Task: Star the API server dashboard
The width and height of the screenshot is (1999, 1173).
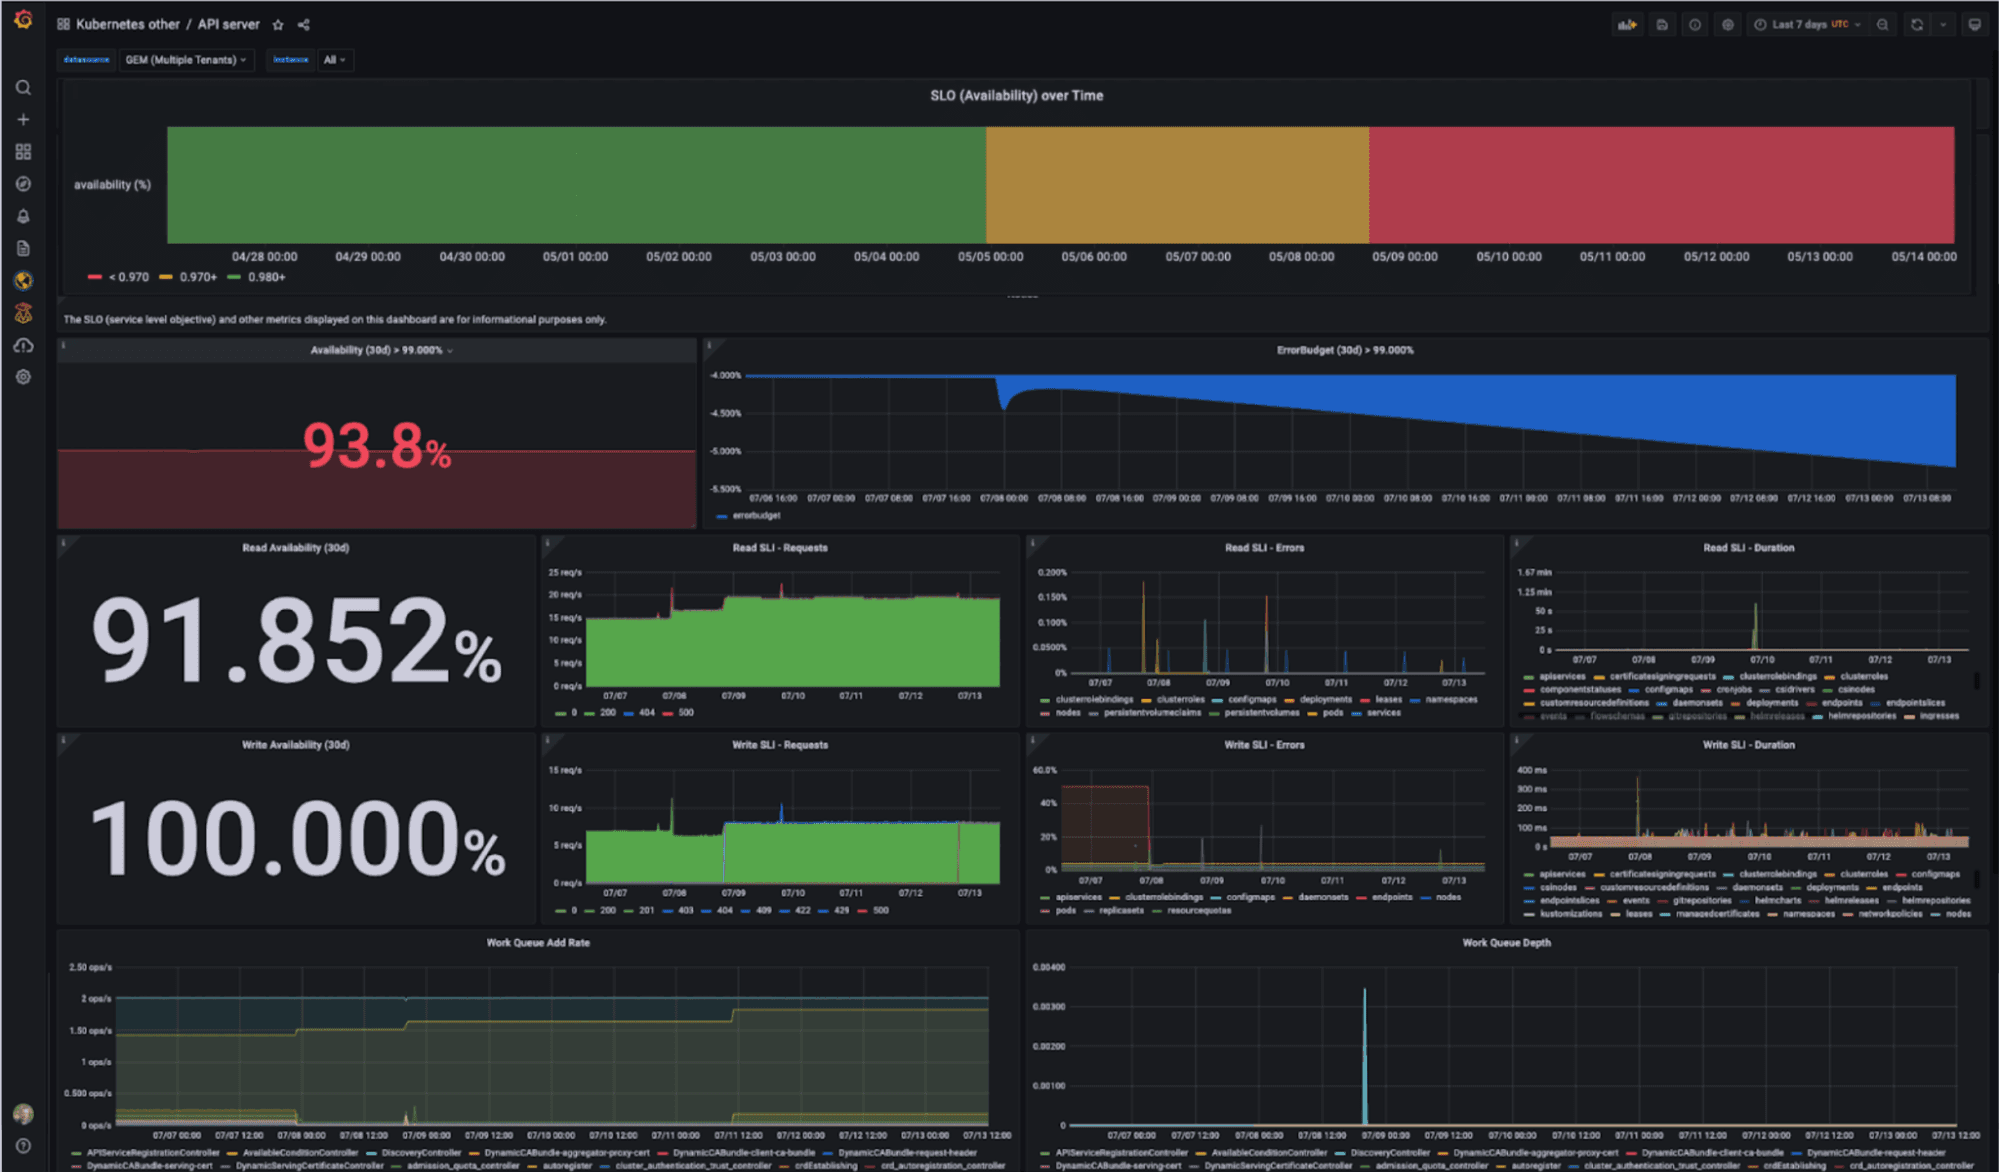Action: pos(279,25)
